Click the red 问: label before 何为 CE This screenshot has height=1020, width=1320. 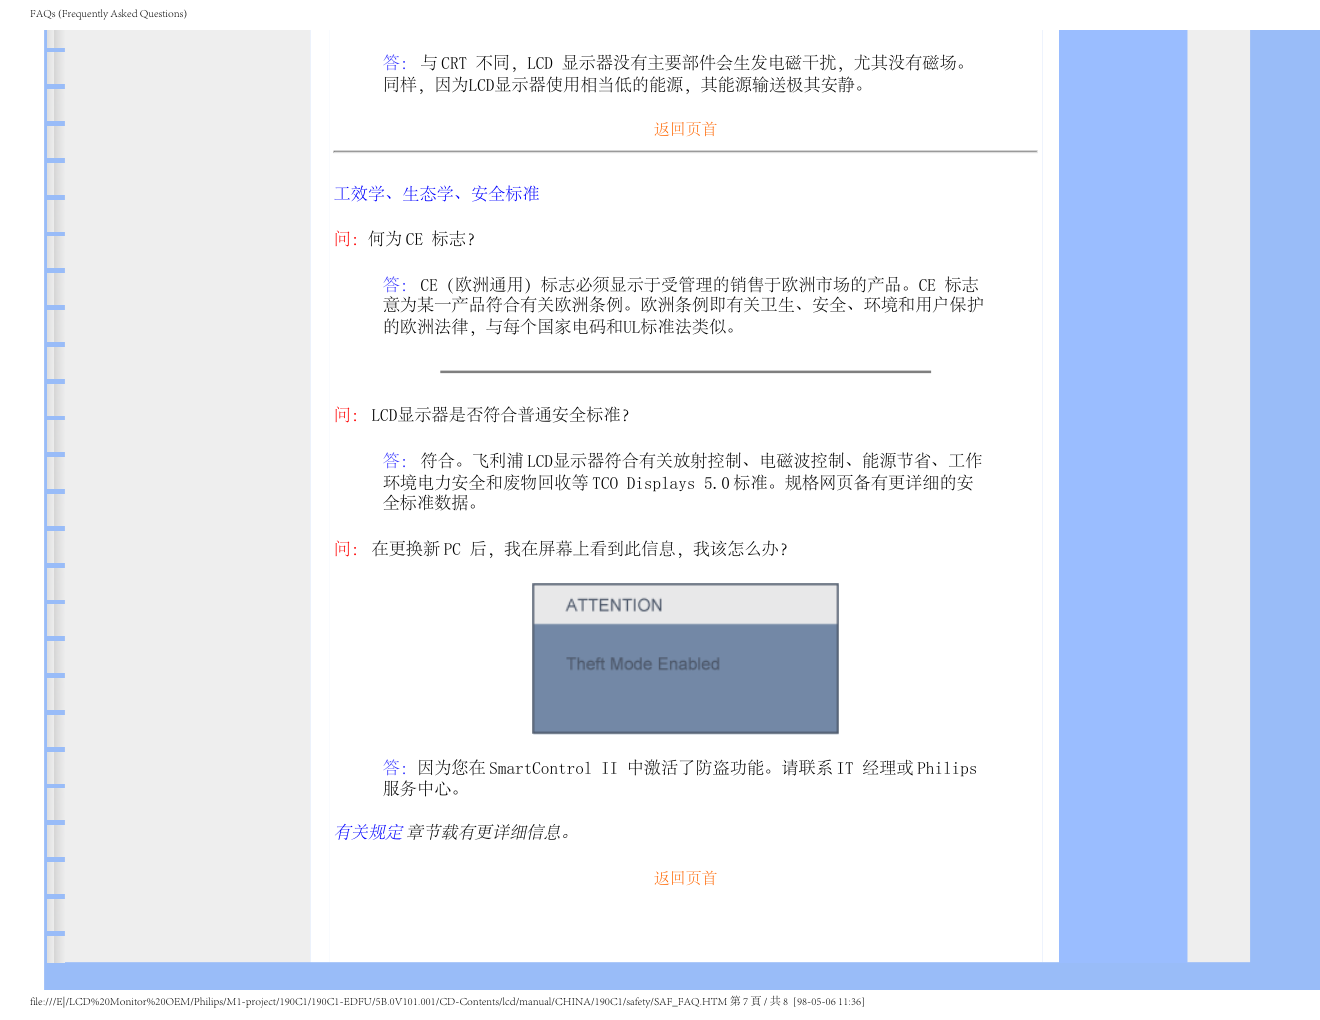pos(345,239)
